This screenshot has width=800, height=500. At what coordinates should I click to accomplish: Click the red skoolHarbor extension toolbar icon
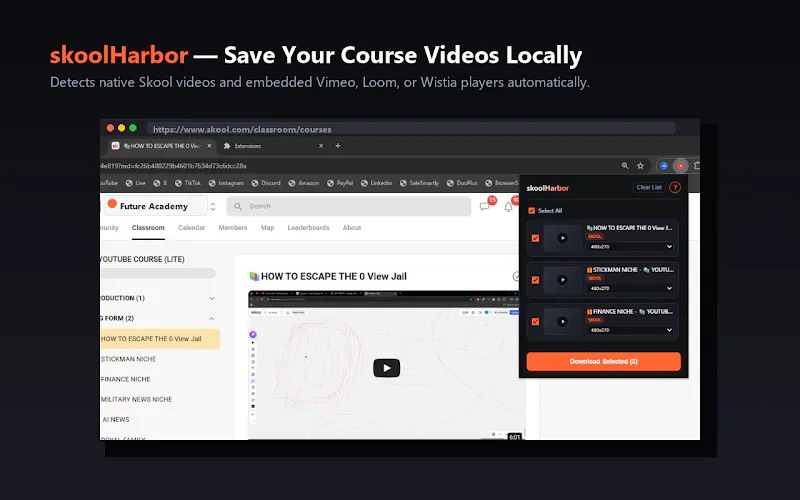click(680, 166)
